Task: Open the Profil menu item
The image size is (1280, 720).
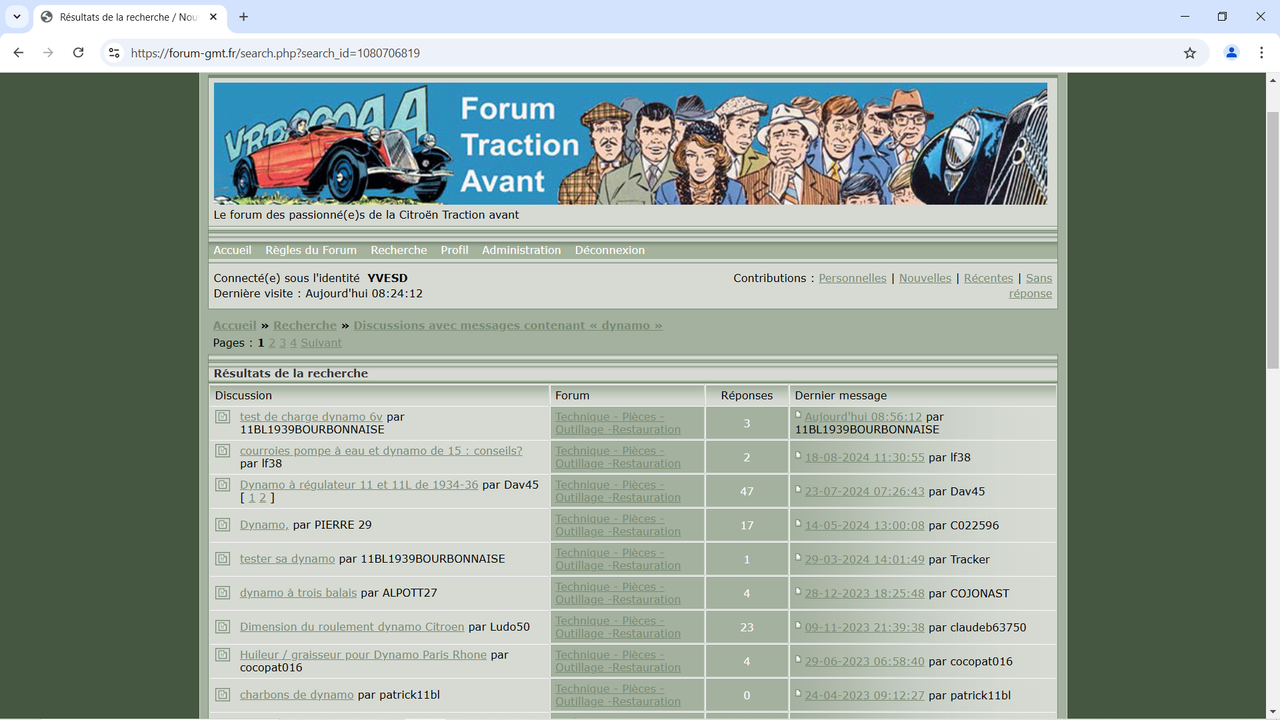Action: pos(455,250)
